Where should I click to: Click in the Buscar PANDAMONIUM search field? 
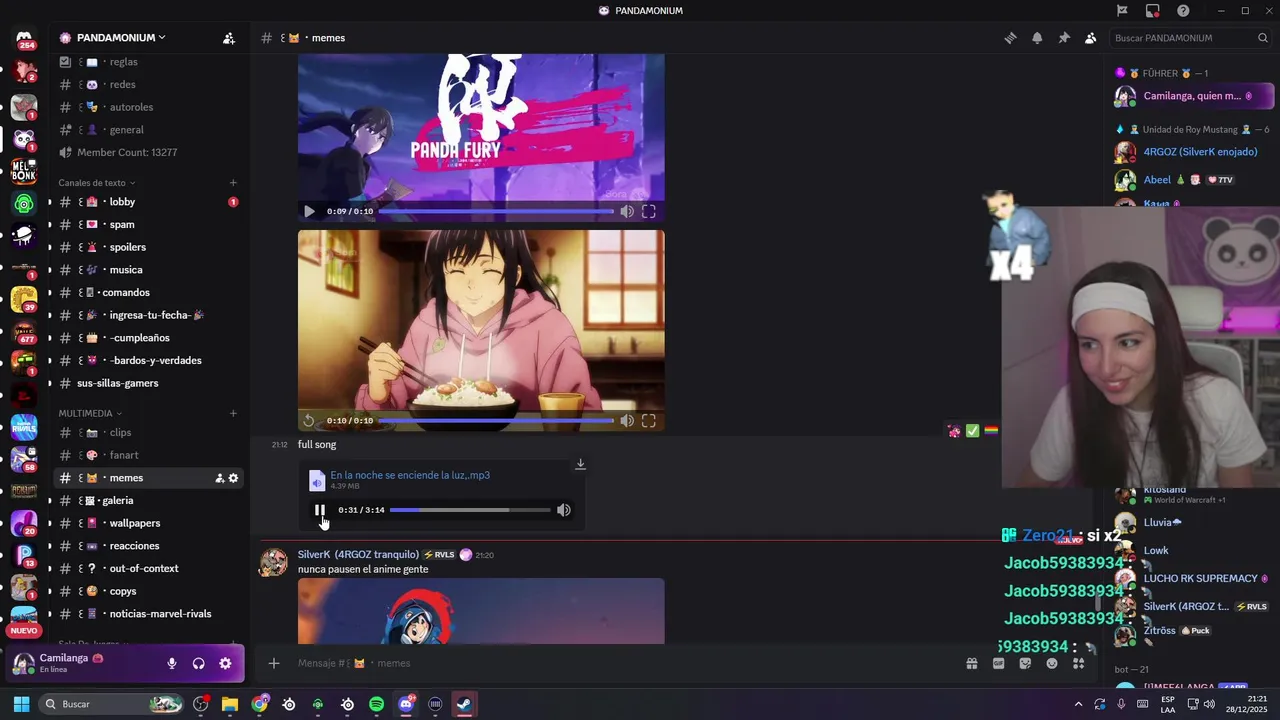point(1190,38)
